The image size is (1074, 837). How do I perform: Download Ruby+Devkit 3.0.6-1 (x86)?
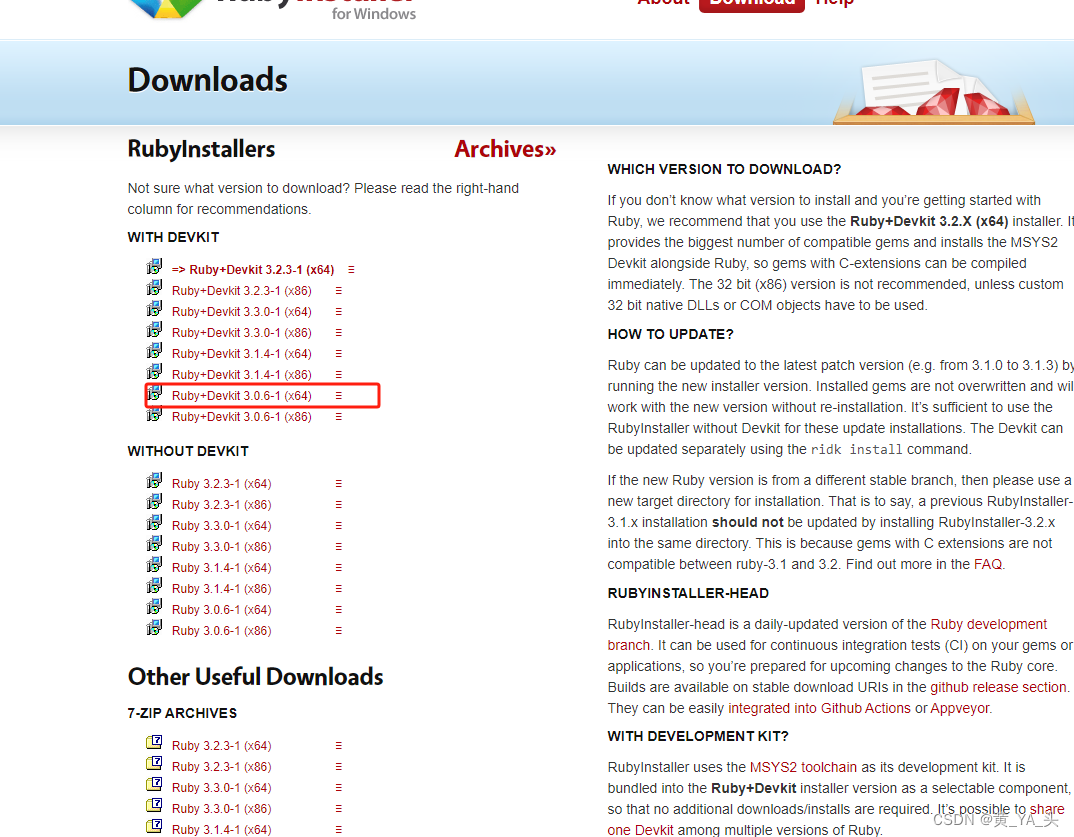pyautogui.click(x=242, y=417)
